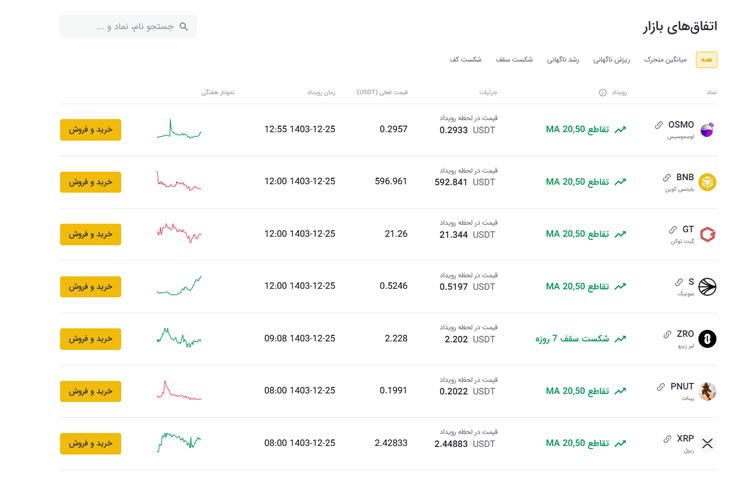Viewport: 748px width, 500px height.
Task: Open the شکست سقف tab
Action: [x=514, y=60]
